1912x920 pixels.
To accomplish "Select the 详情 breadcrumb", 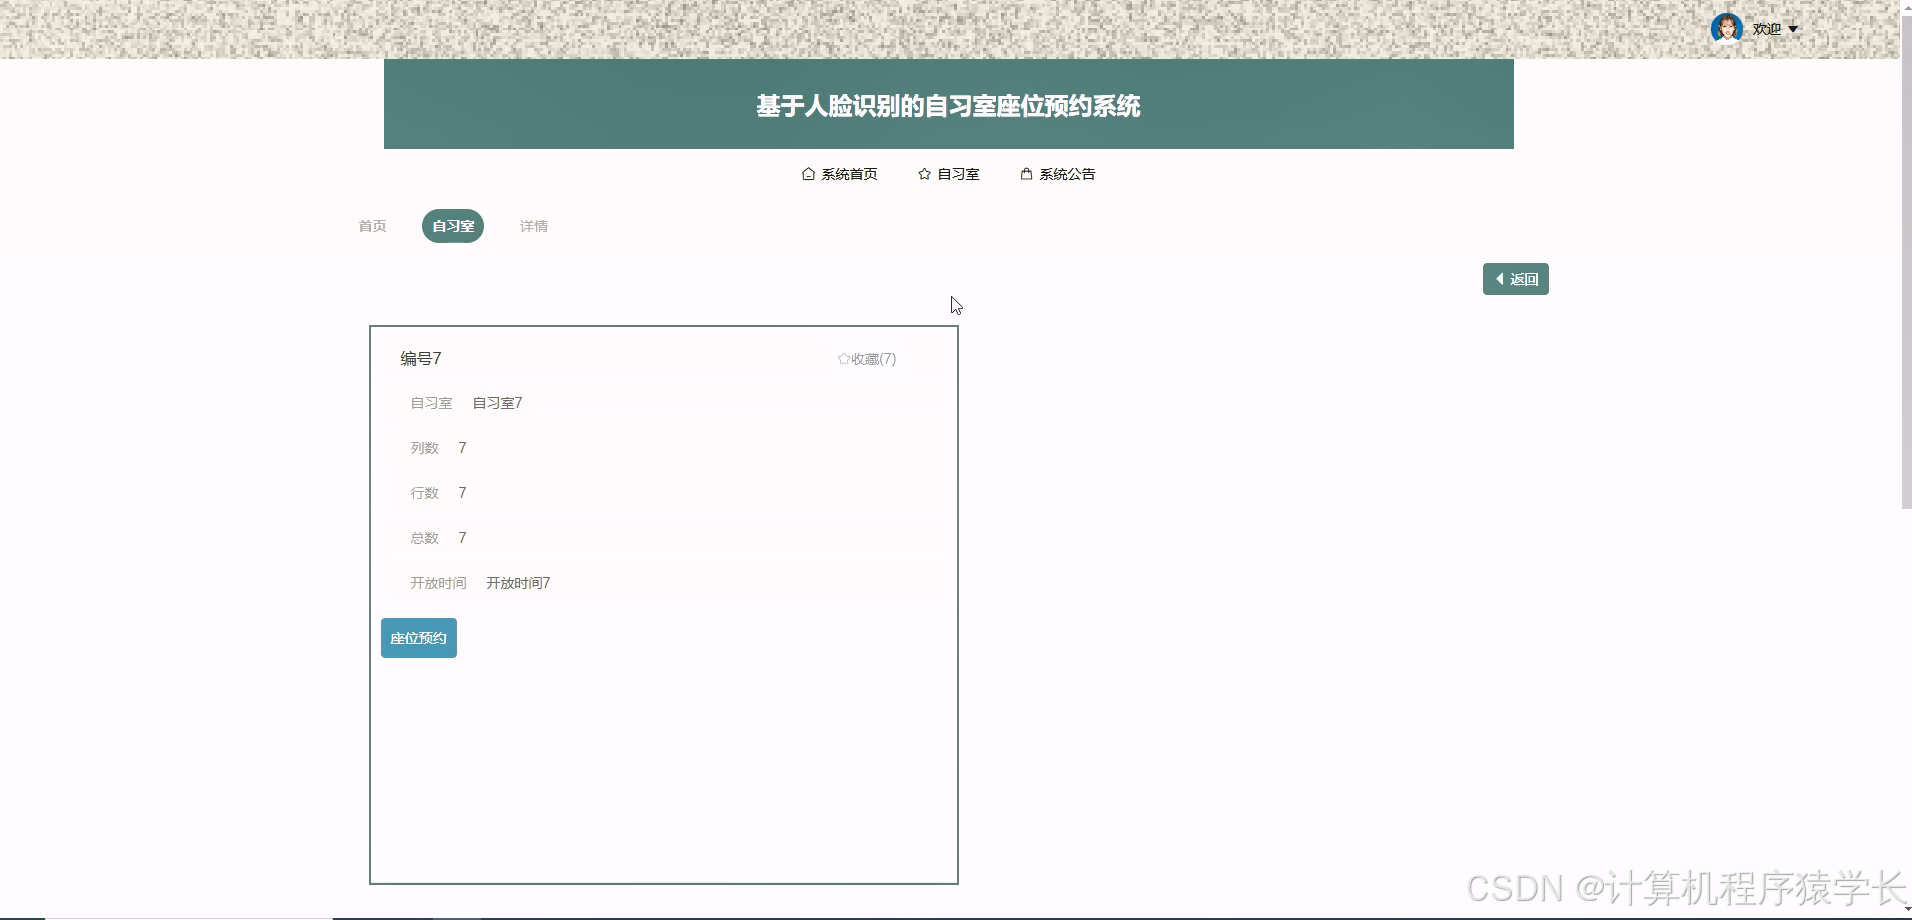I will coord(534,226).
